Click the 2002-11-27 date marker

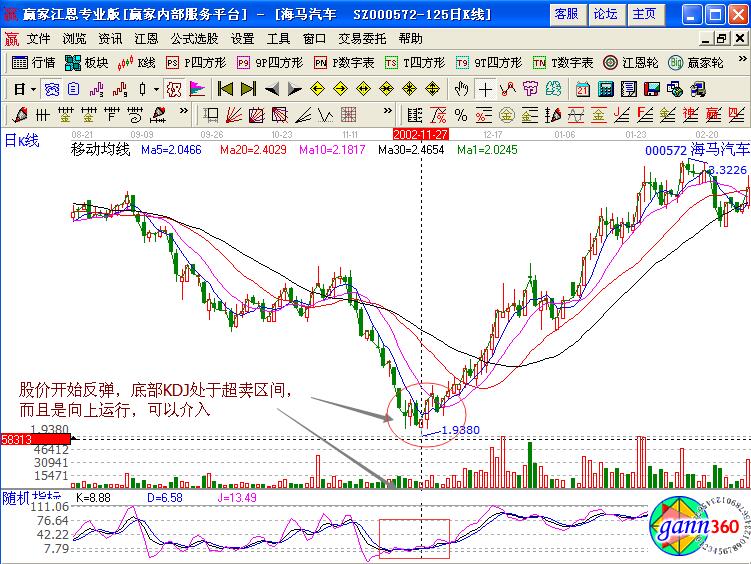point(420,133)
